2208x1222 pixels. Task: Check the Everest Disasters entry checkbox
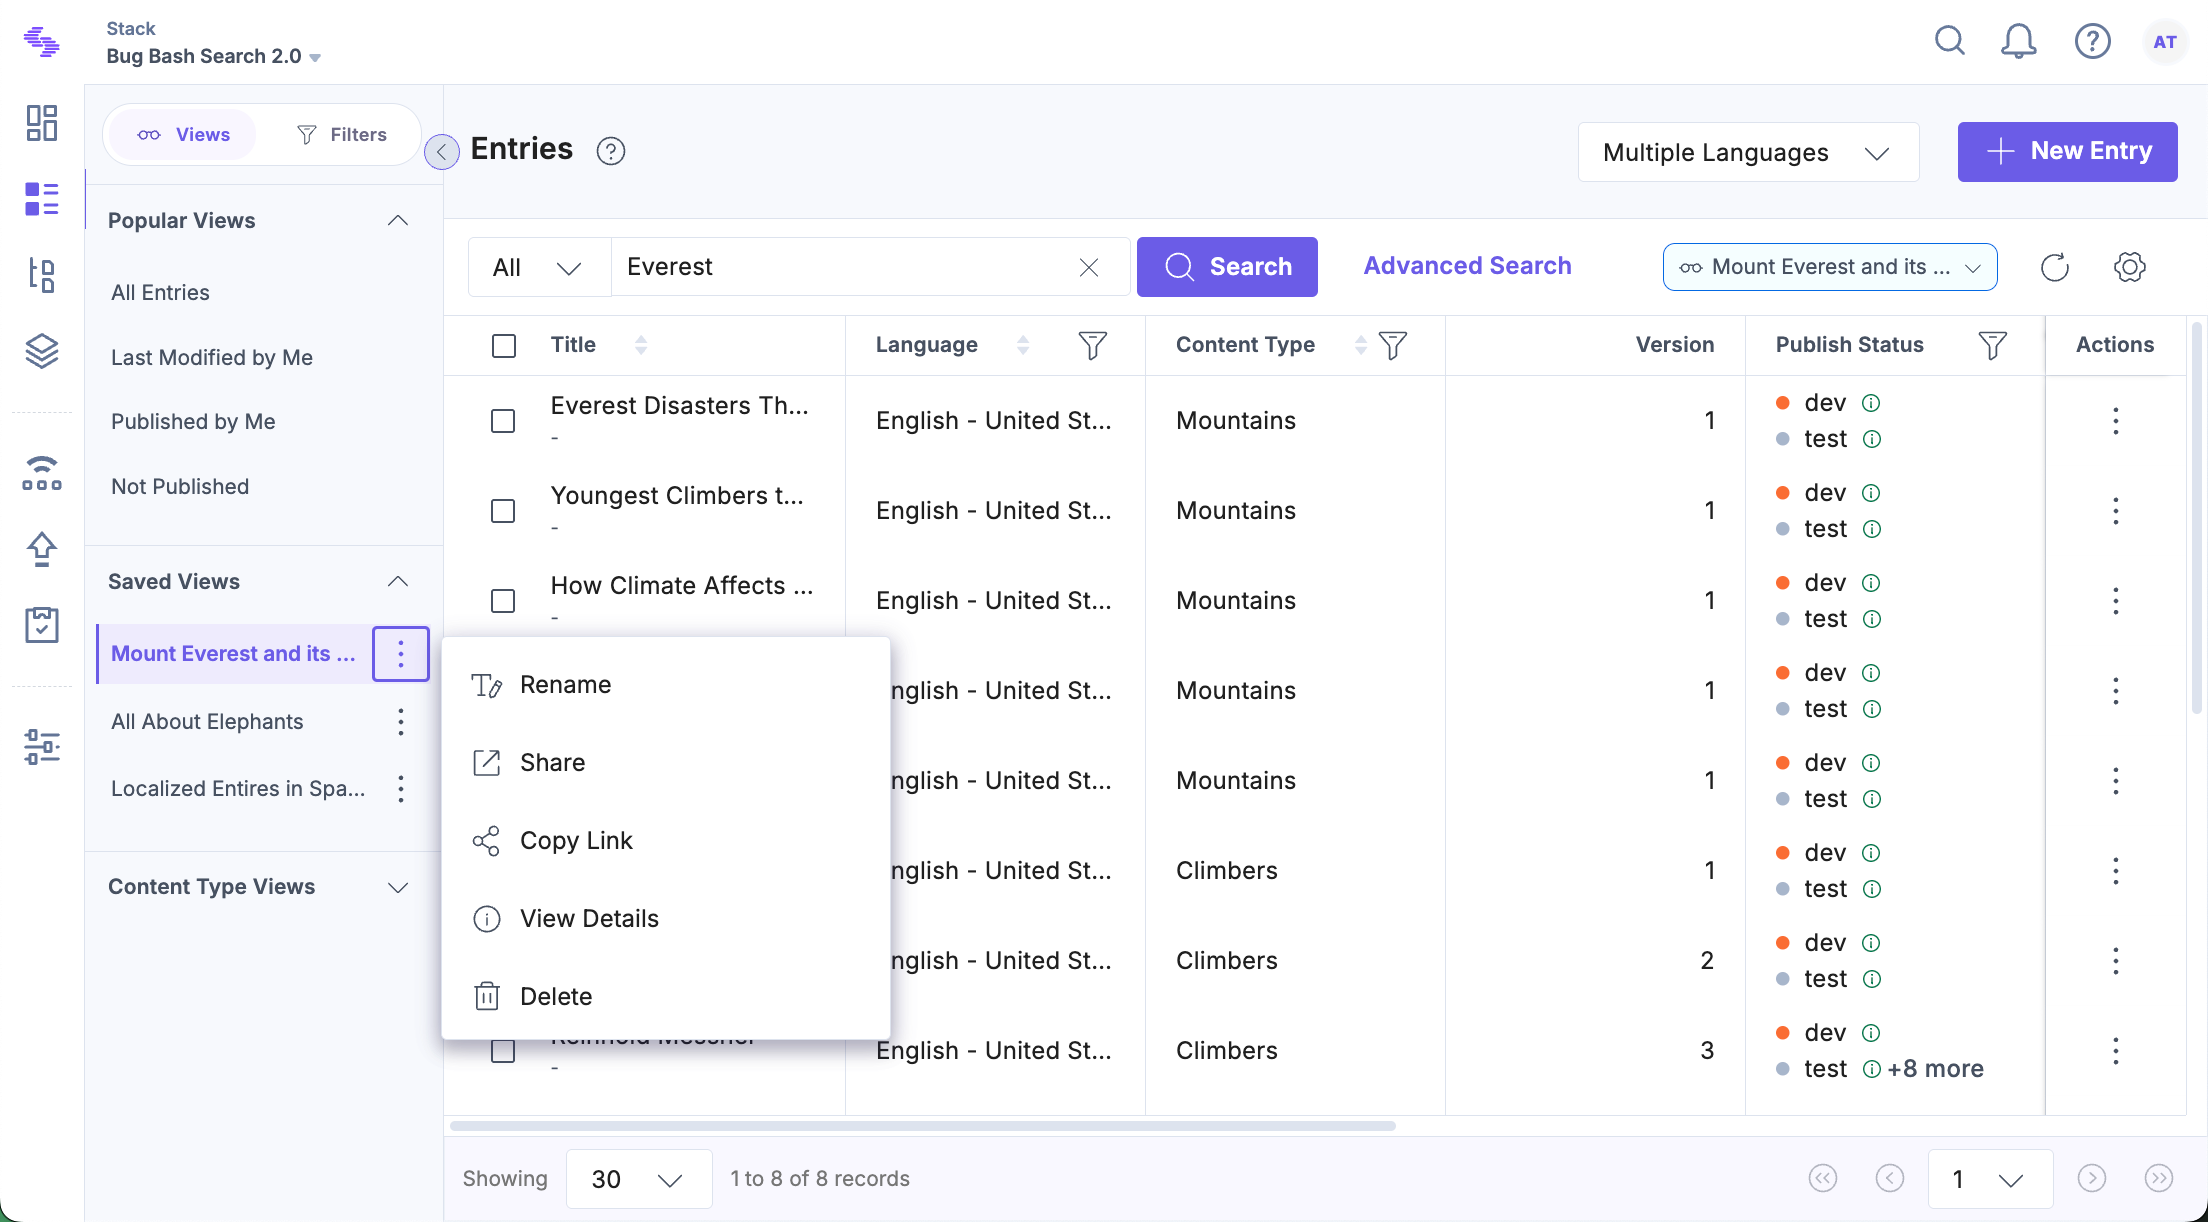503,421
